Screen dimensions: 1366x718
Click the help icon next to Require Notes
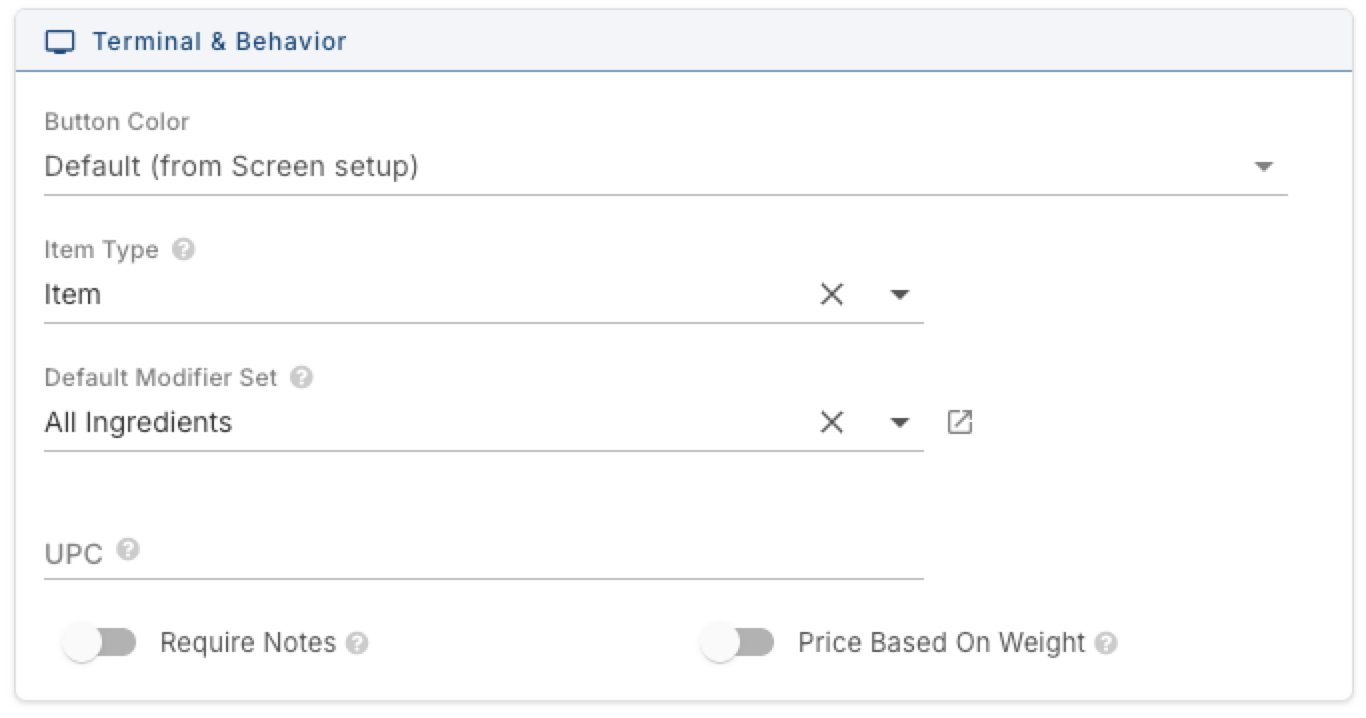click(357, 643)
